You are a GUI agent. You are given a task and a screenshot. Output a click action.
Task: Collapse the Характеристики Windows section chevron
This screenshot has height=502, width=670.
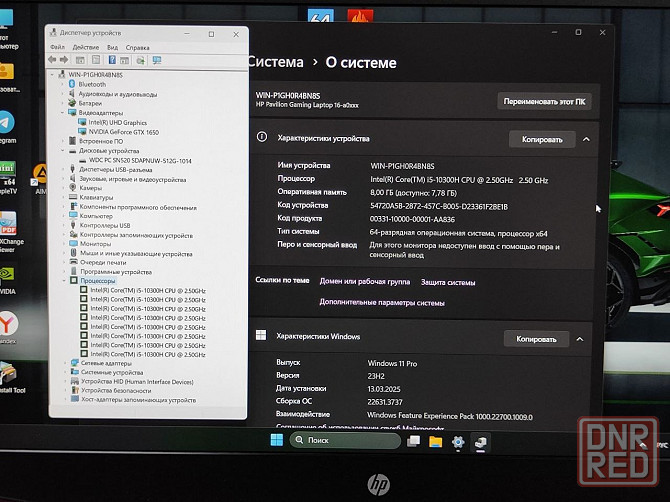point(580,339)
